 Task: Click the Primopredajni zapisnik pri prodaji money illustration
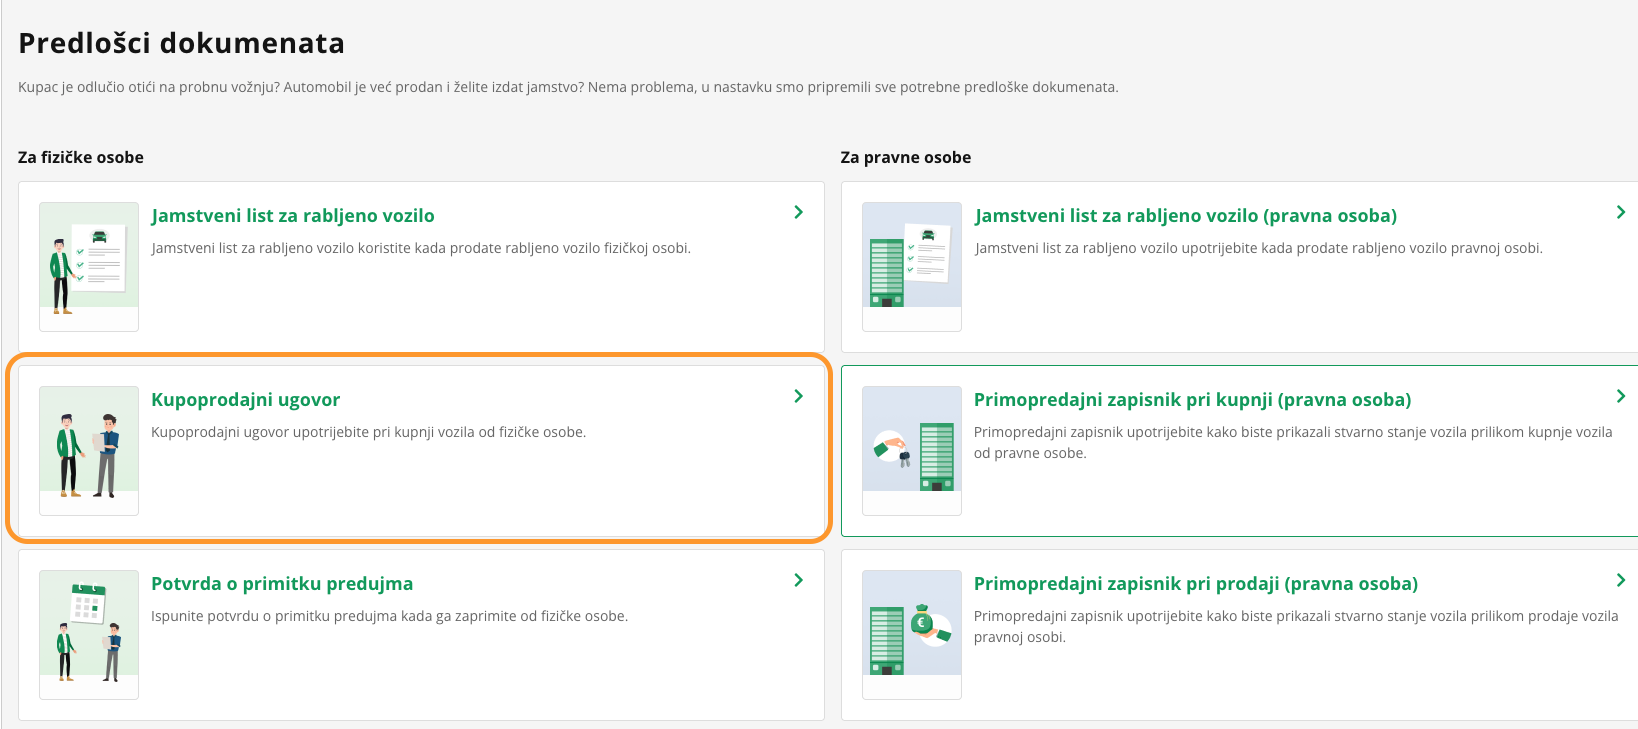click(x=911, y=634)
